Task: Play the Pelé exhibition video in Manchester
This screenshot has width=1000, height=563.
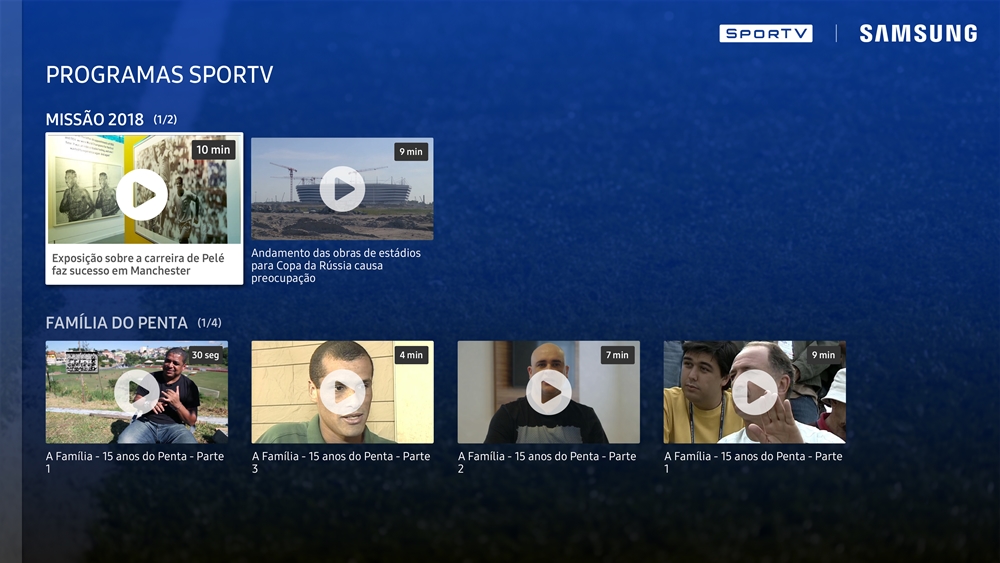Action: coord(142,194)
